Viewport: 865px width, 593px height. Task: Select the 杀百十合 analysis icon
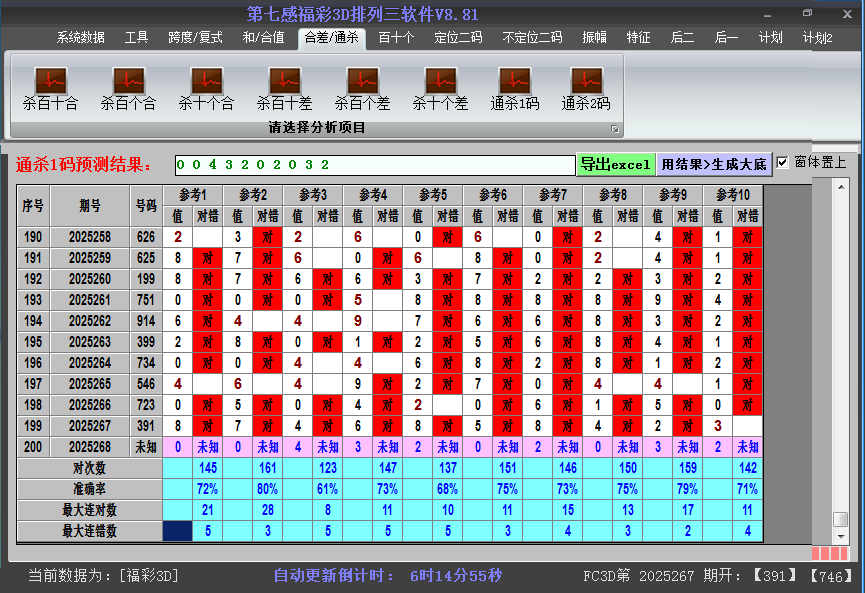(x=49, y=86)
